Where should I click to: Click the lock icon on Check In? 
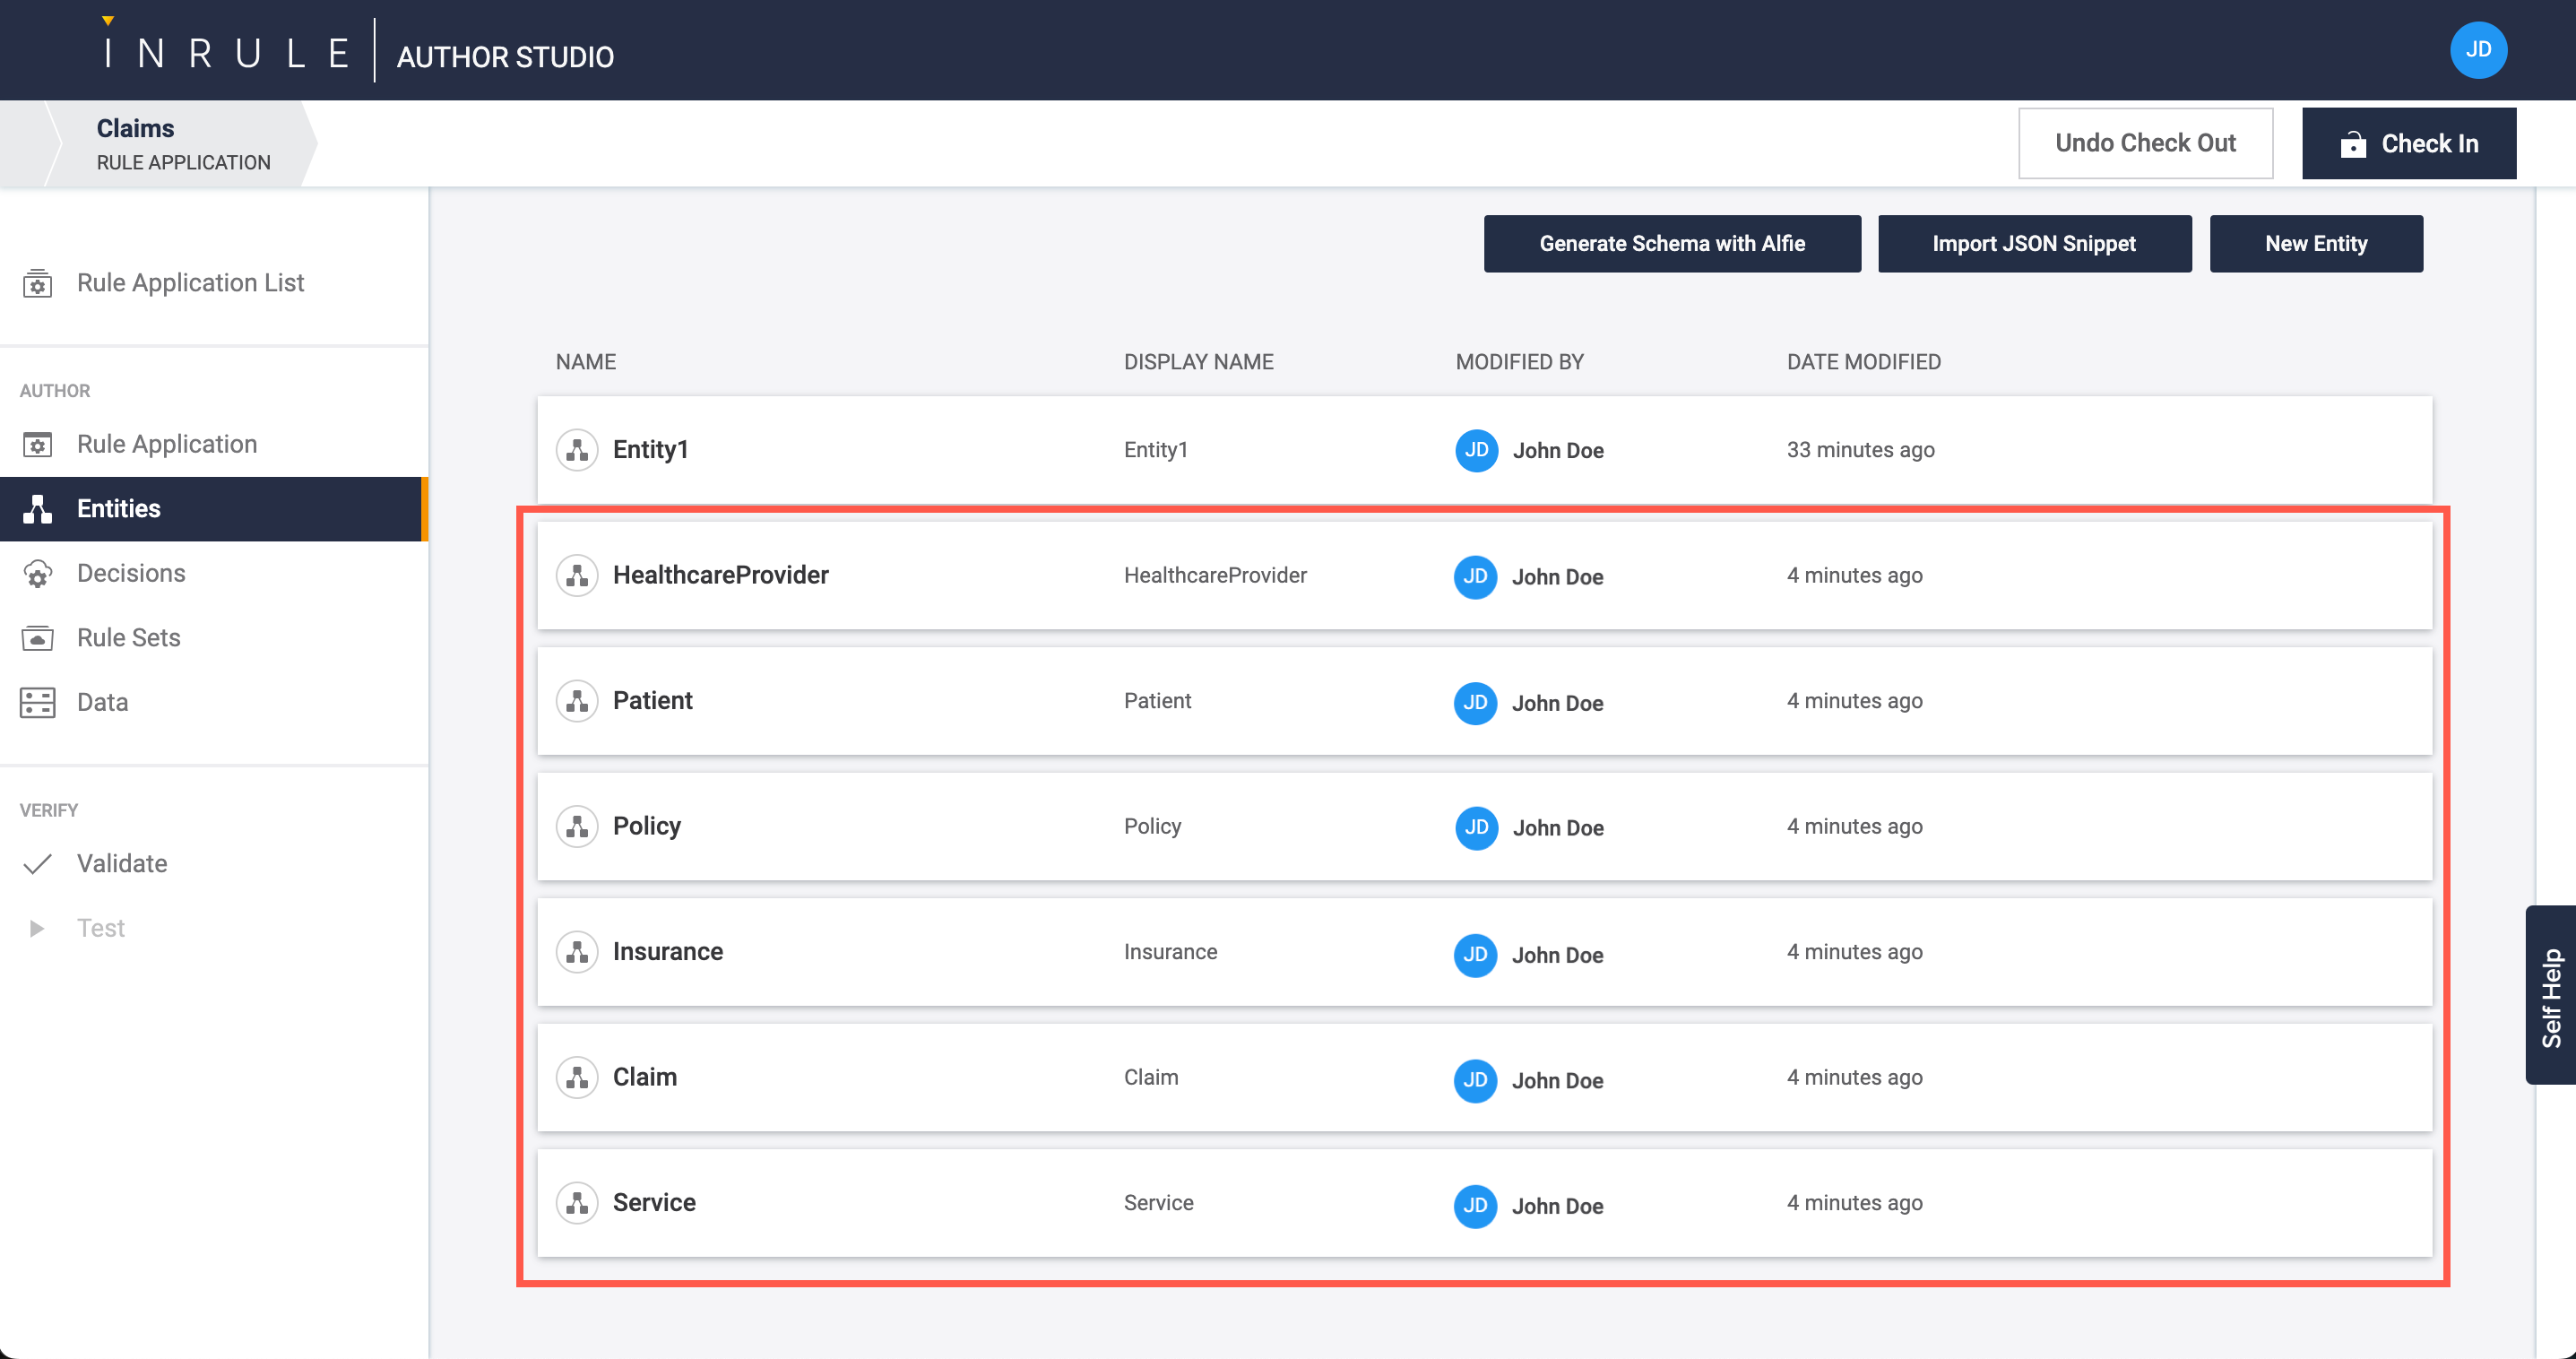2353,145
